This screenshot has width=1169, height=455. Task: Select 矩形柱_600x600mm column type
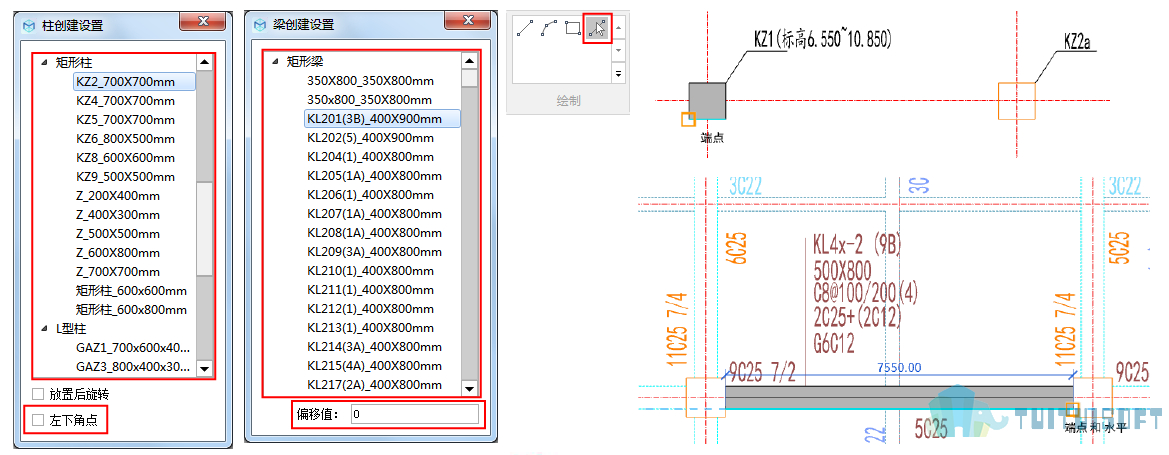coord(131,290)
